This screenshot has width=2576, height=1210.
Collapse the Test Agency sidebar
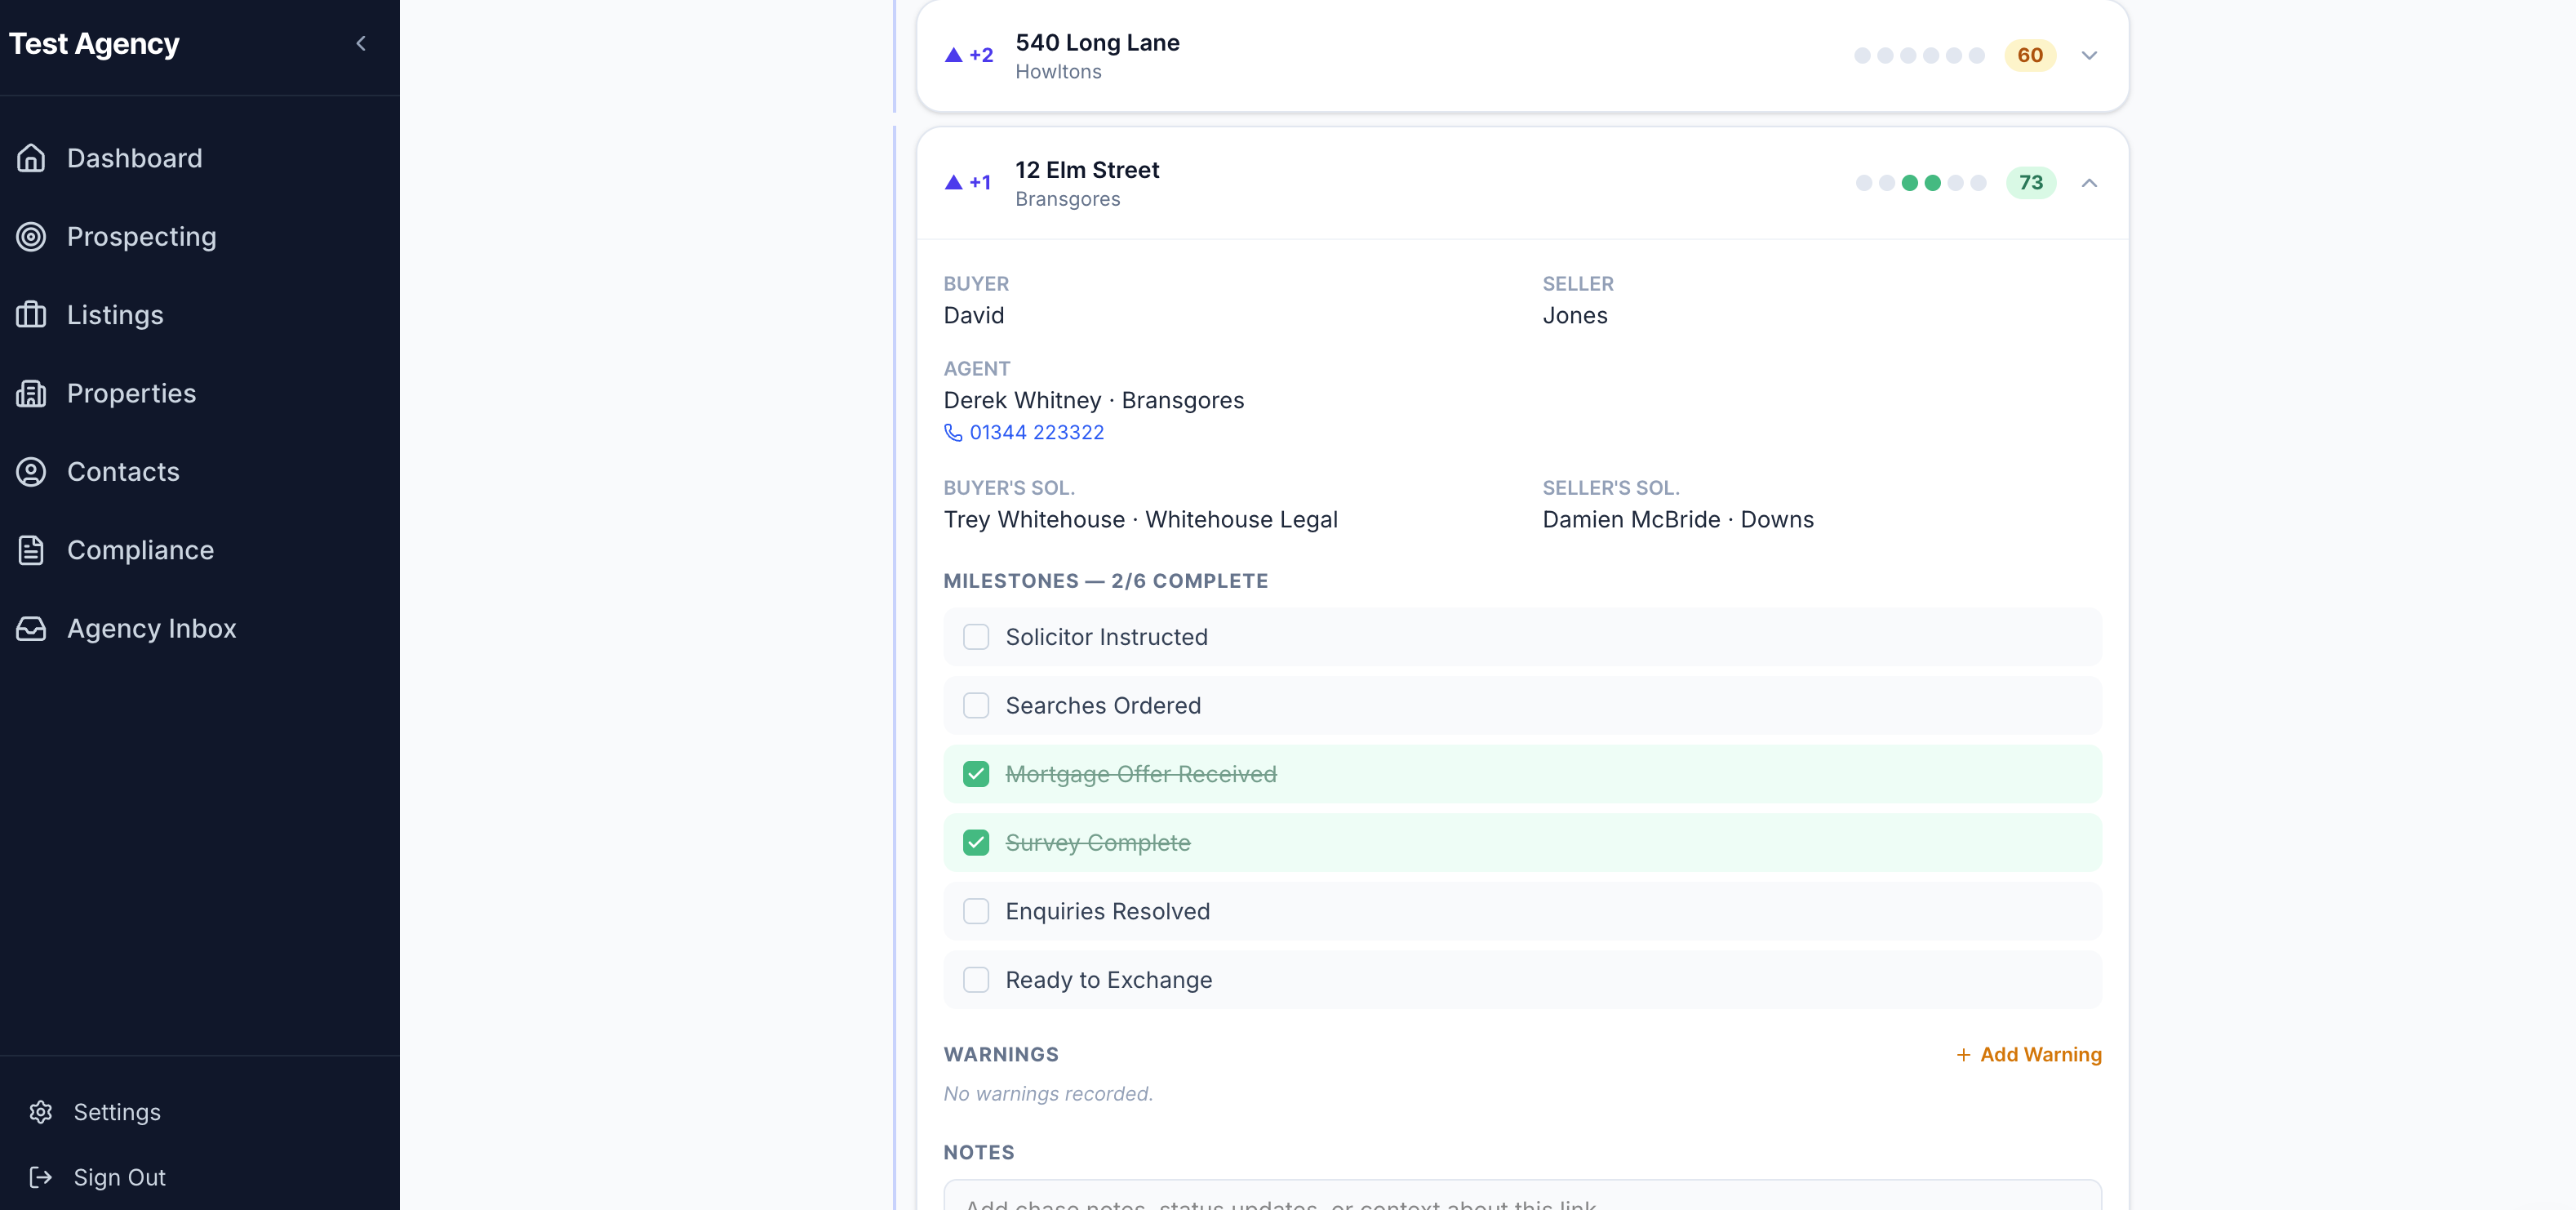(x=361, y=43)
